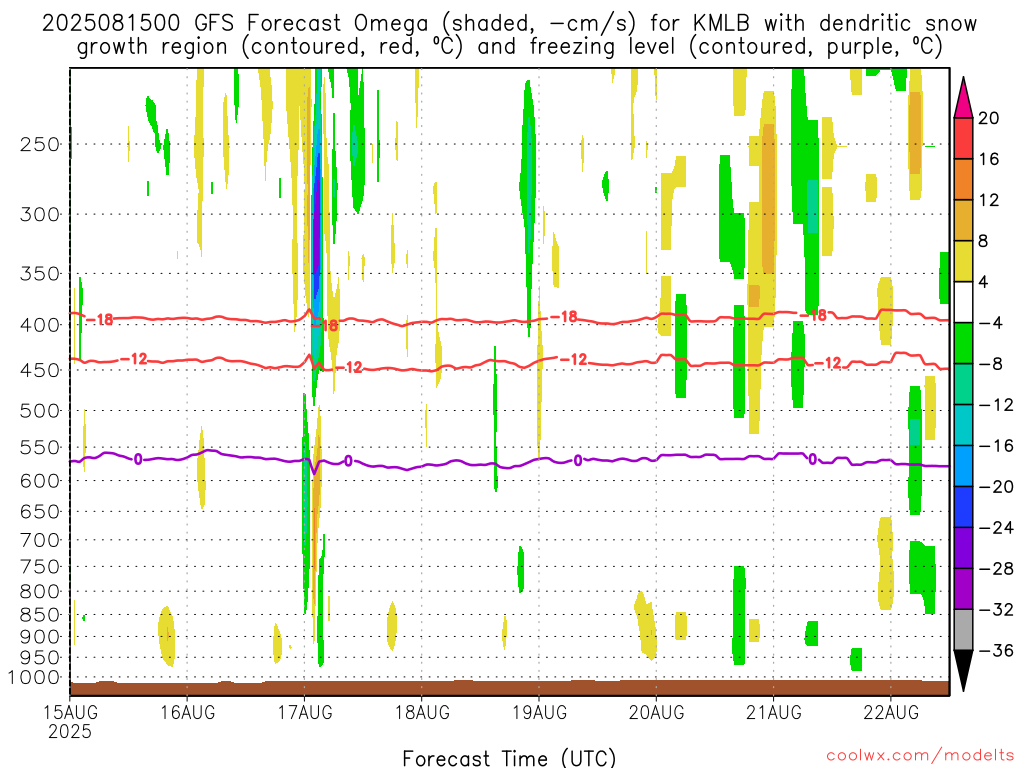Screen dimensions: 1024x768
Task: Select the 650 pressure axis label
Action: coord(40,511)
